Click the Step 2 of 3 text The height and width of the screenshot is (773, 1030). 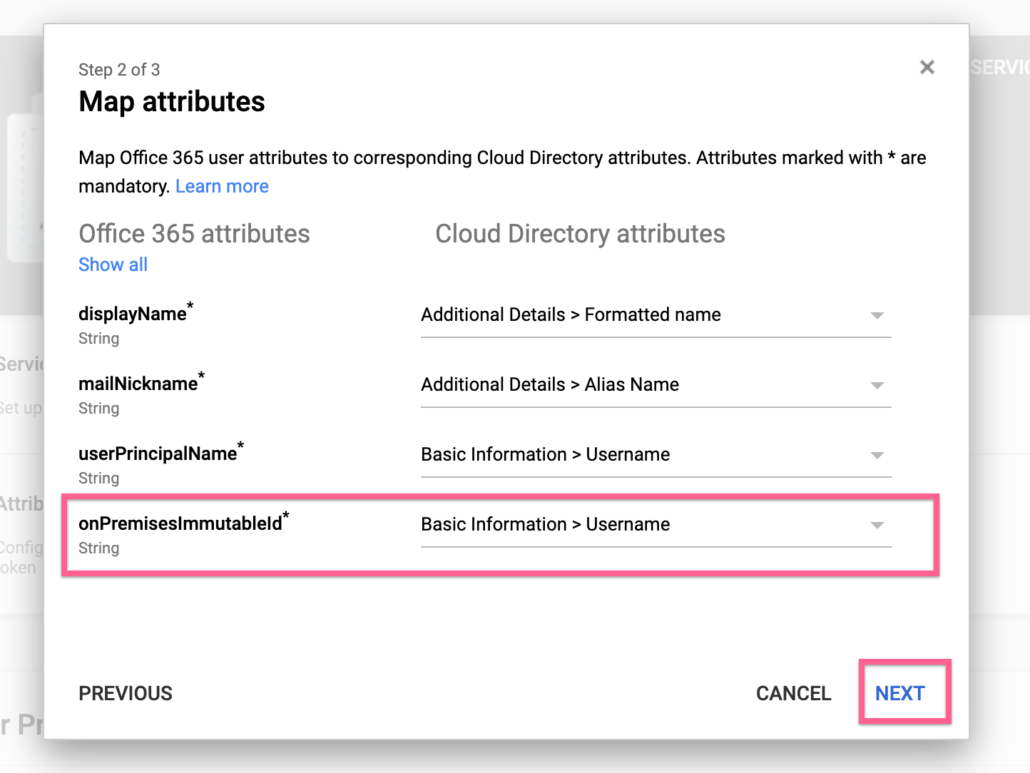(x=119, y=70)
